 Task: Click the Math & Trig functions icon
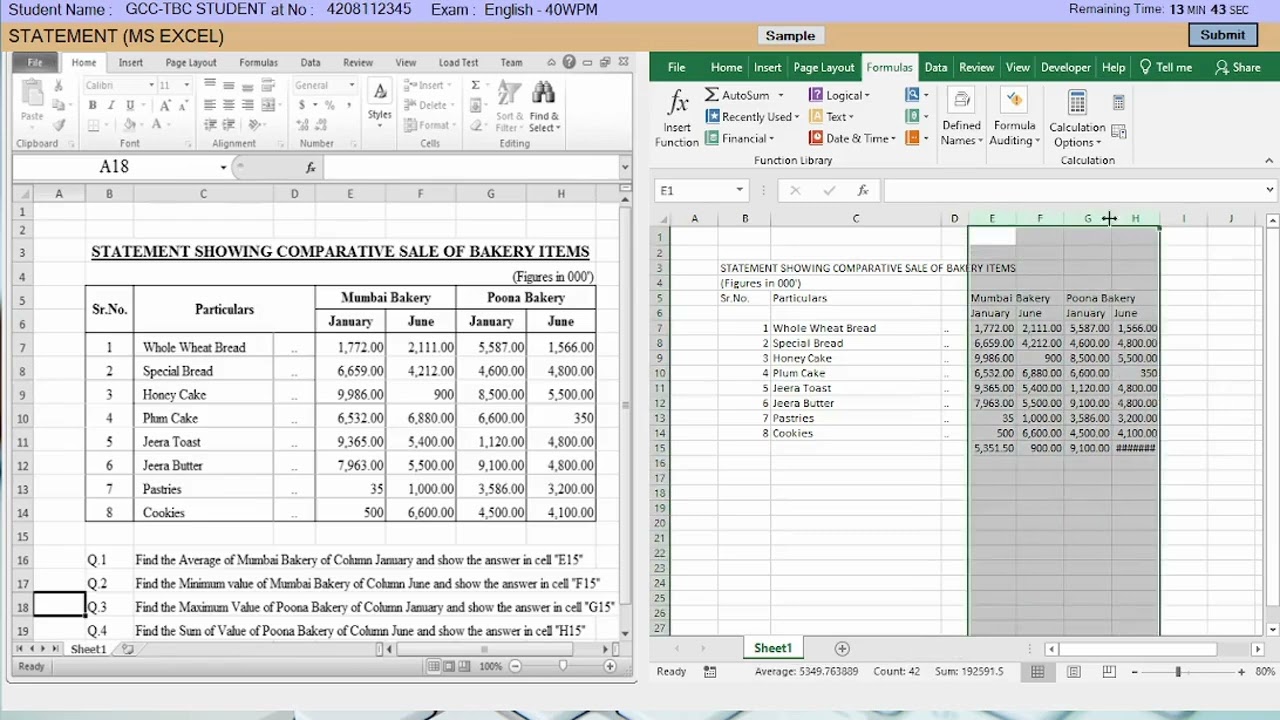[914, 117]
